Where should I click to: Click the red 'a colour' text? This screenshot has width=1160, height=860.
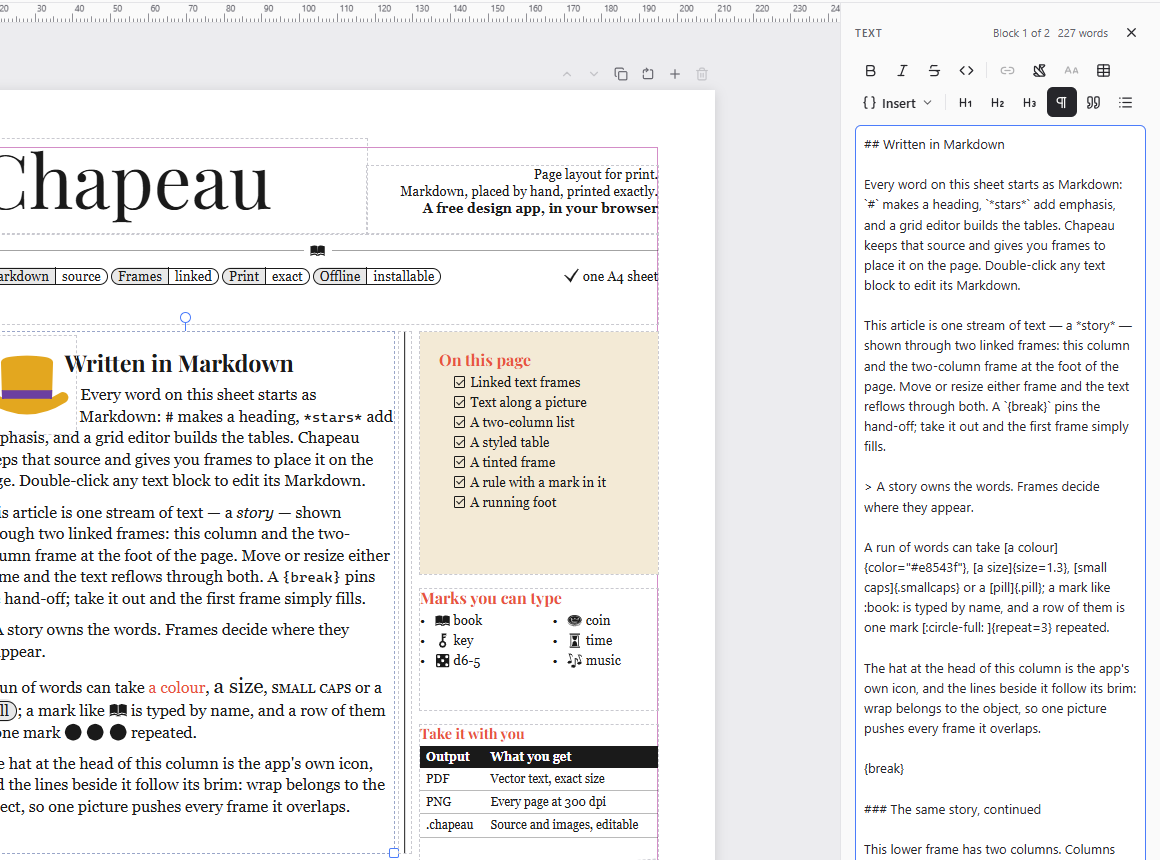pos(177,688)
